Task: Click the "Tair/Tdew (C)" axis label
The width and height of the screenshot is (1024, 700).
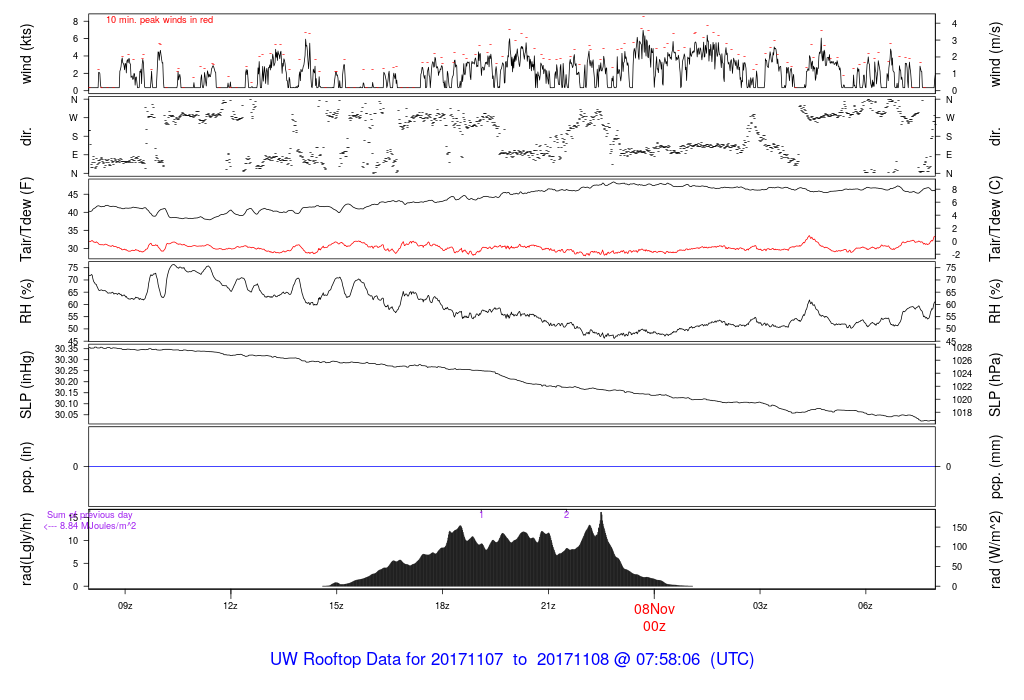Action: point(995,219)
